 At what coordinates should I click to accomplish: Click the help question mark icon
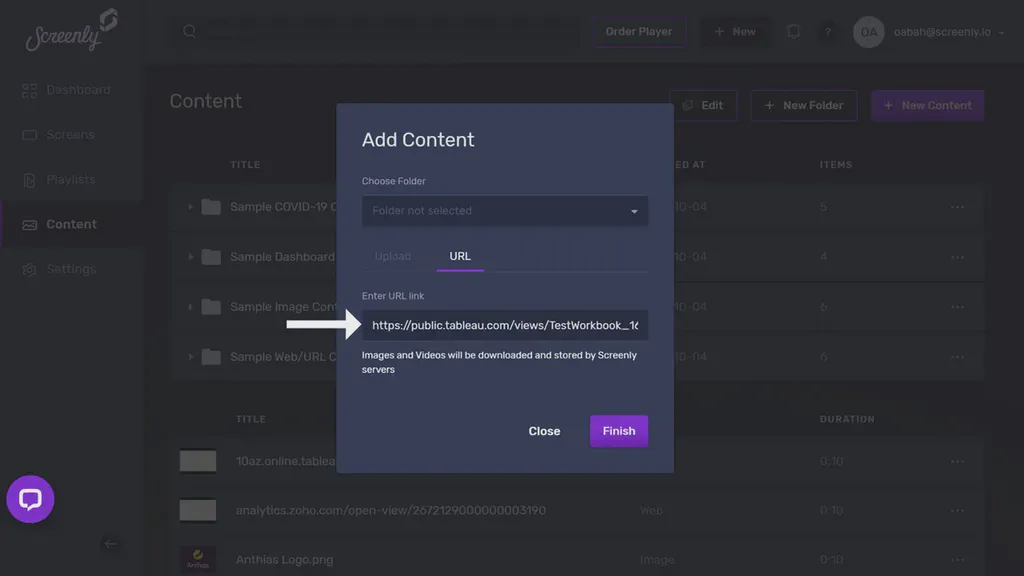828,32
